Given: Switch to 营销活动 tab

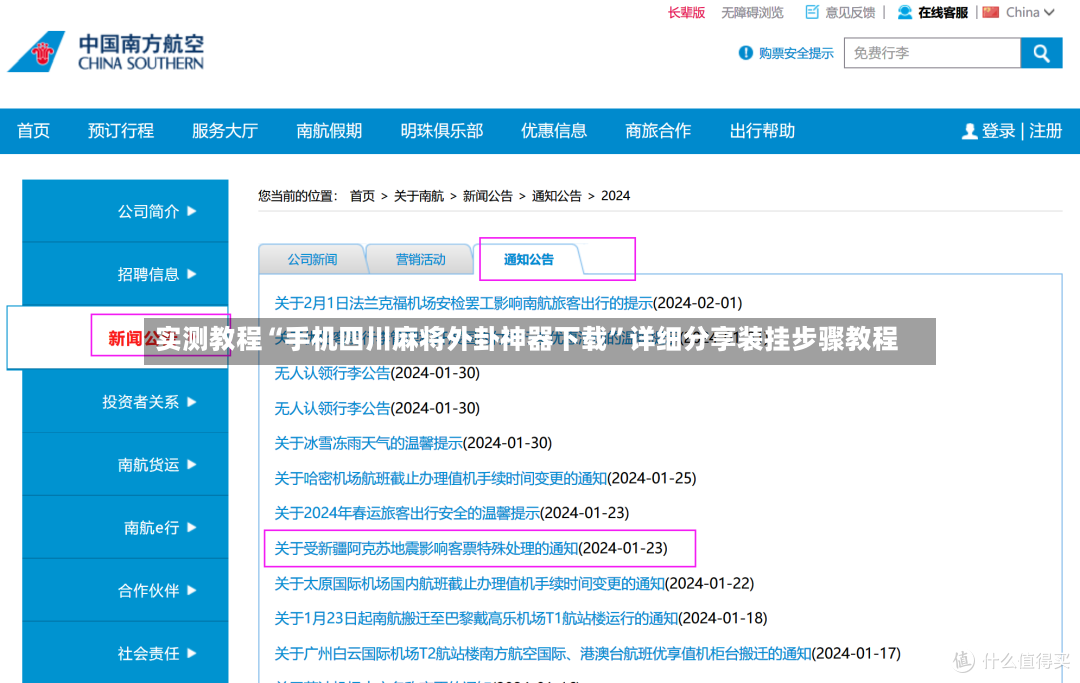Looking at the screenshot, I should point(420,260).
